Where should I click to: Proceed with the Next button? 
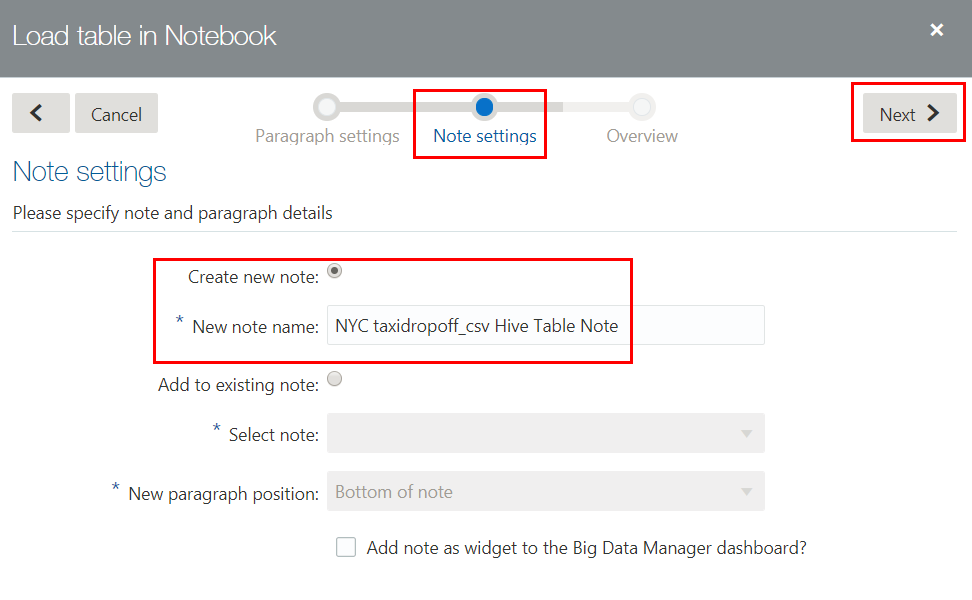908,114
